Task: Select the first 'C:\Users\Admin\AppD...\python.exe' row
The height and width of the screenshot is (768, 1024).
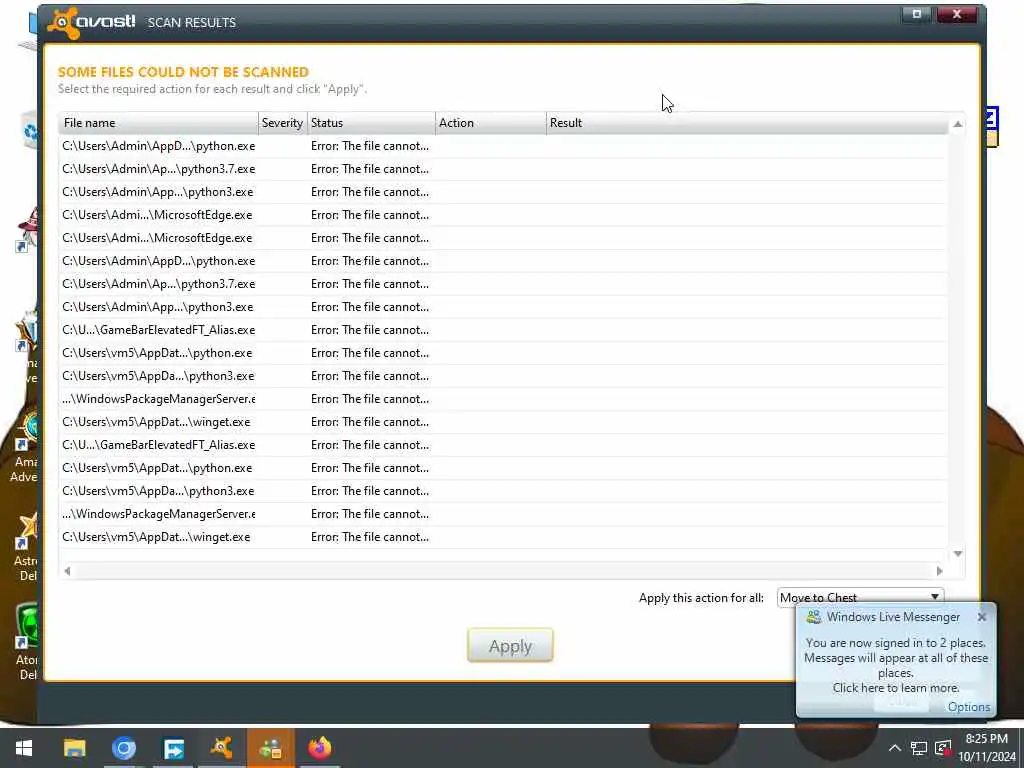Action: click(x=503, y=146)
